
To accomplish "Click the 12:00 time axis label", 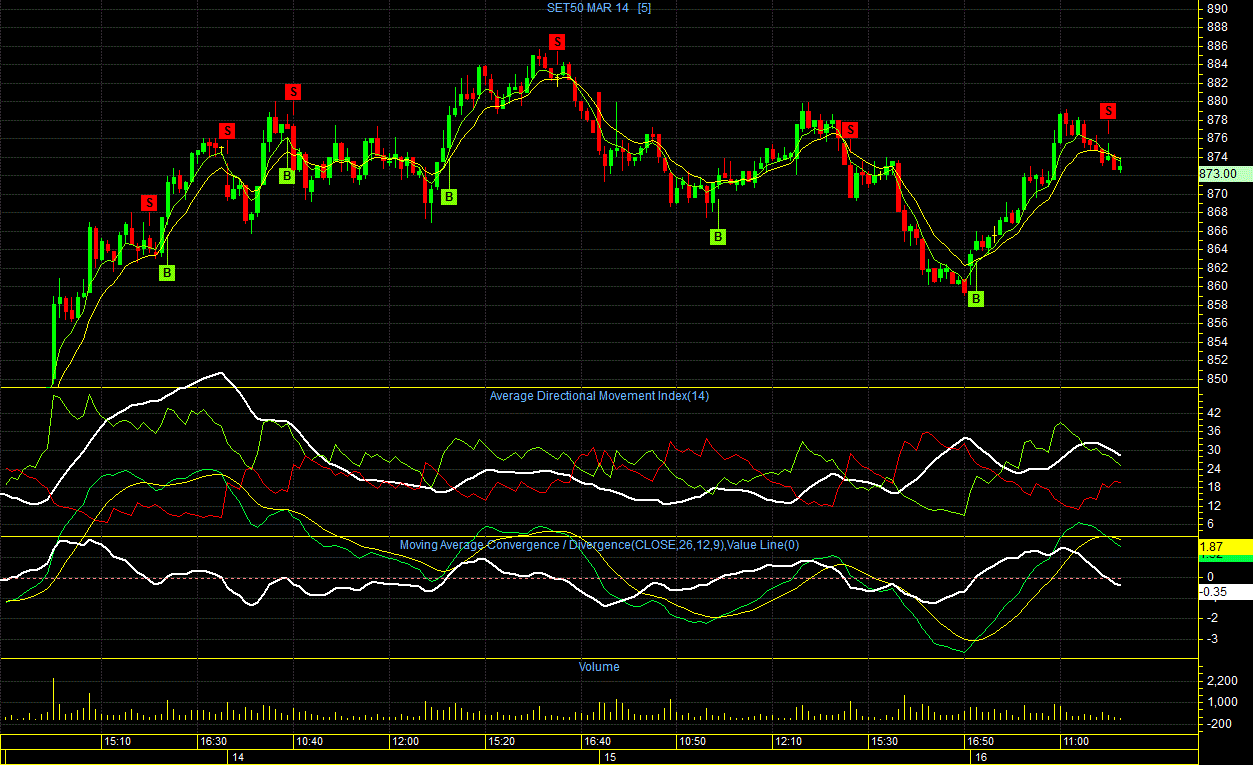I will point(405,742).
